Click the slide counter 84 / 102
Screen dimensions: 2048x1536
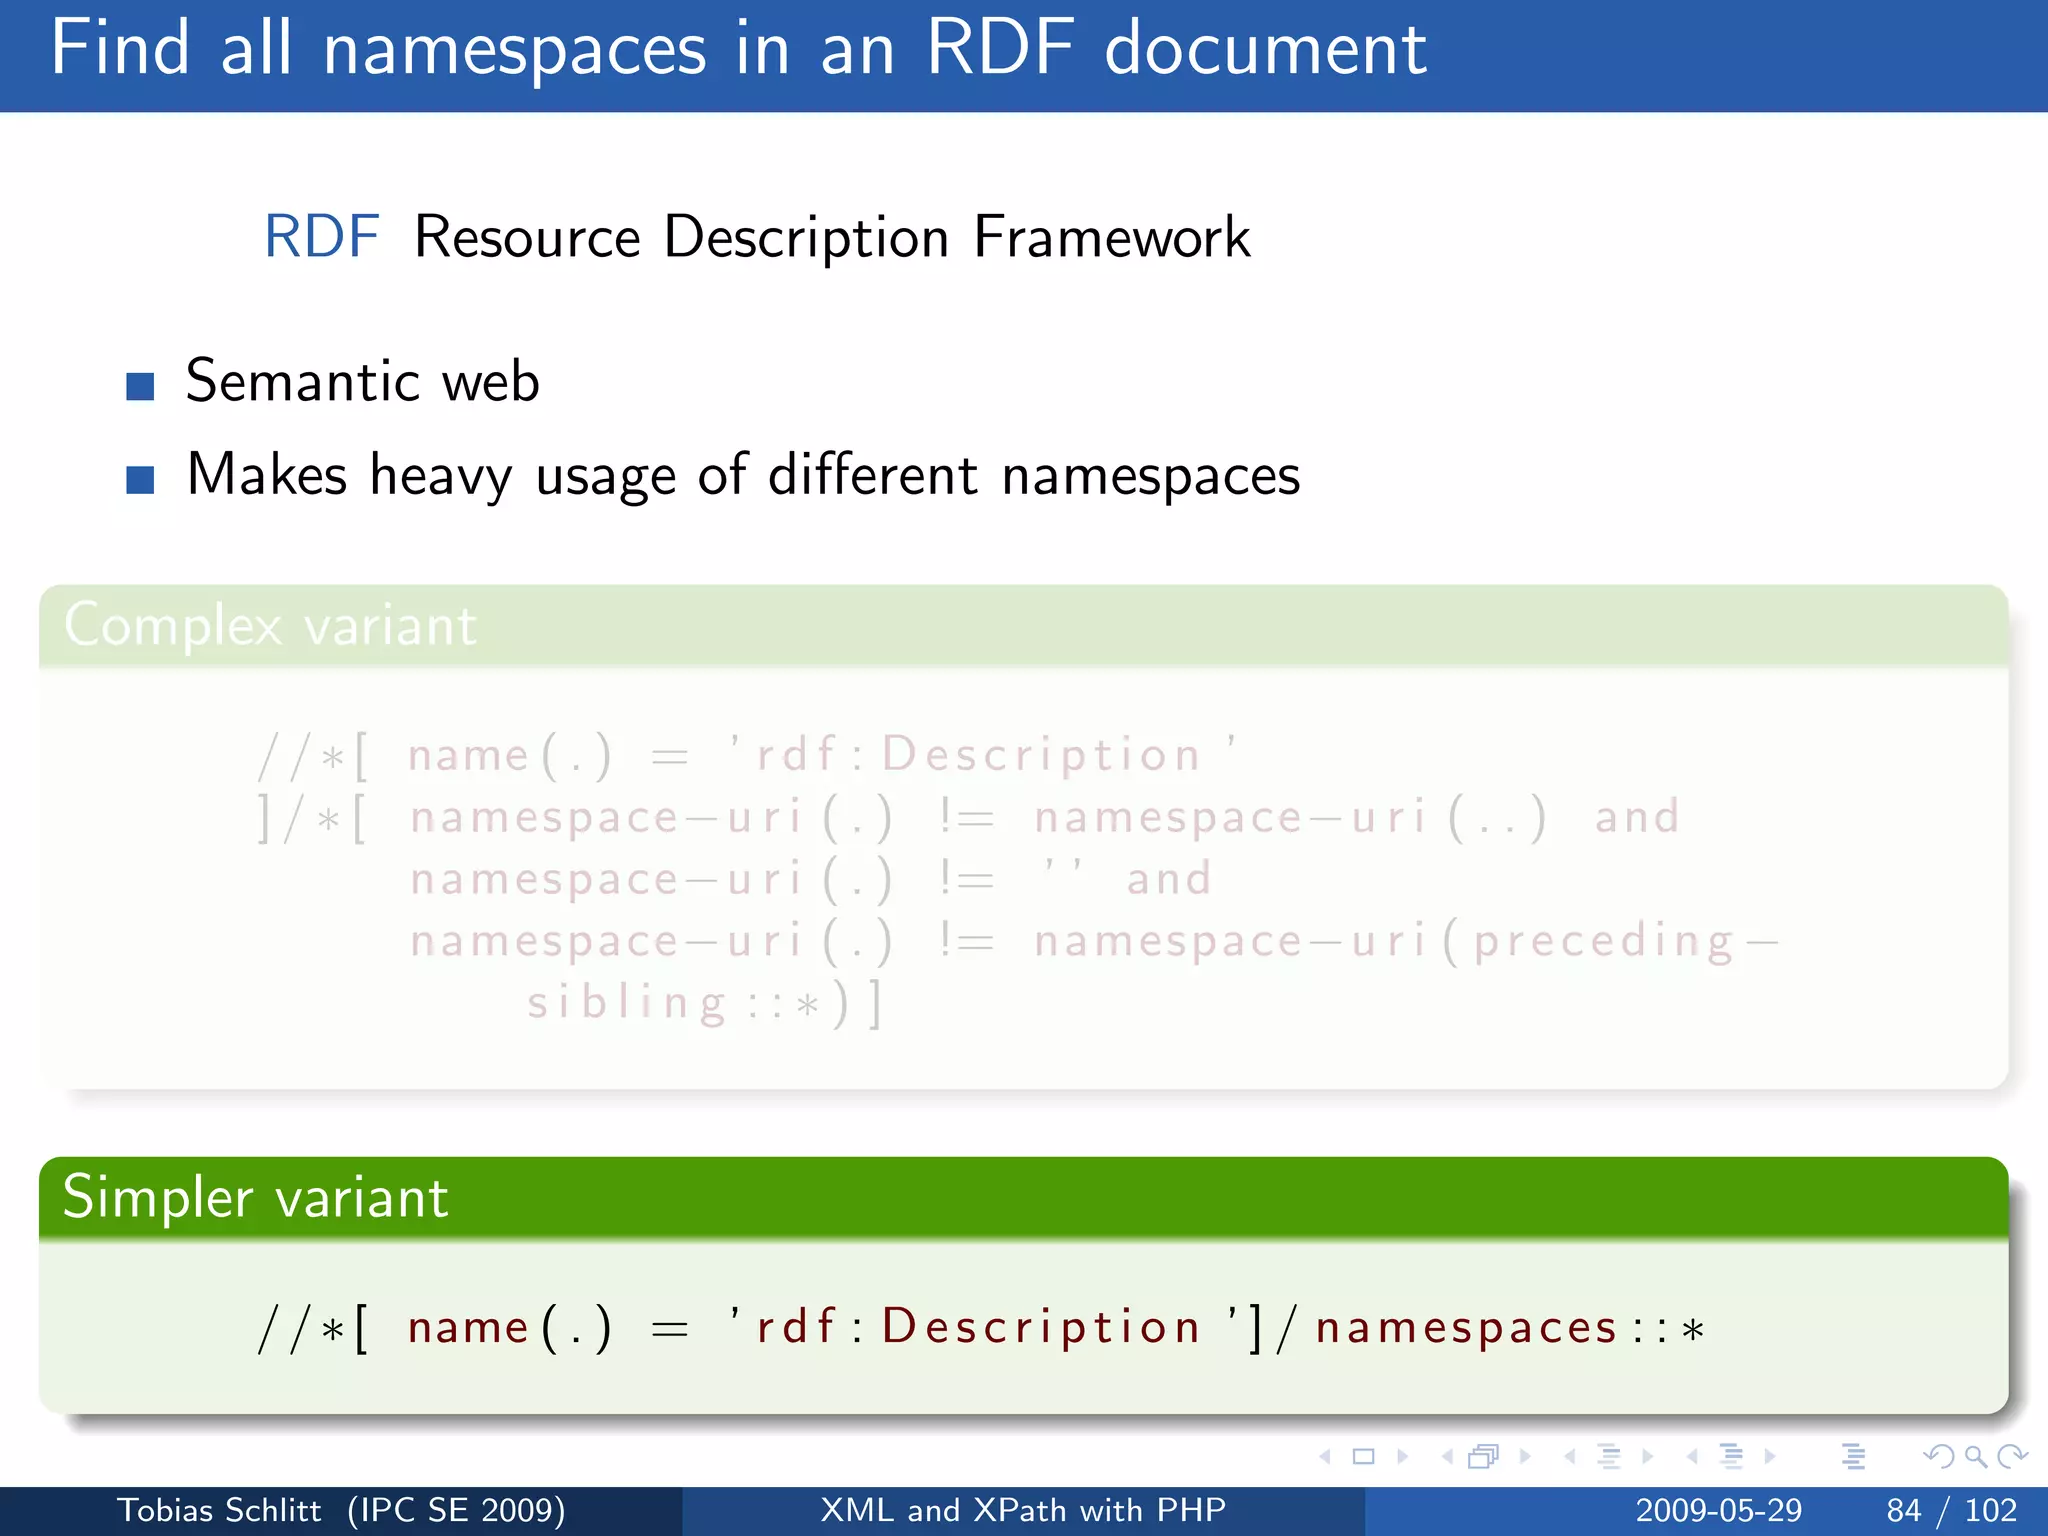pos(1951,1510)
